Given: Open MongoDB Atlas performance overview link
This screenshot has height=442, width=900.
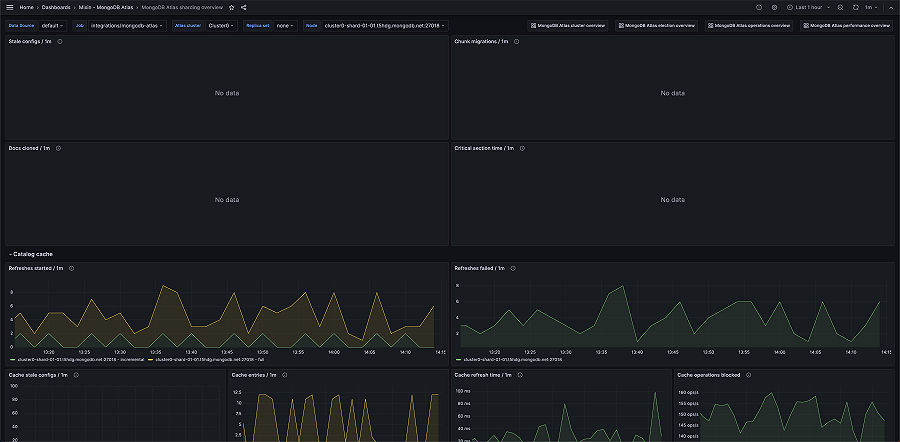Looking at the screenshot, I should [x=846, y=26].
